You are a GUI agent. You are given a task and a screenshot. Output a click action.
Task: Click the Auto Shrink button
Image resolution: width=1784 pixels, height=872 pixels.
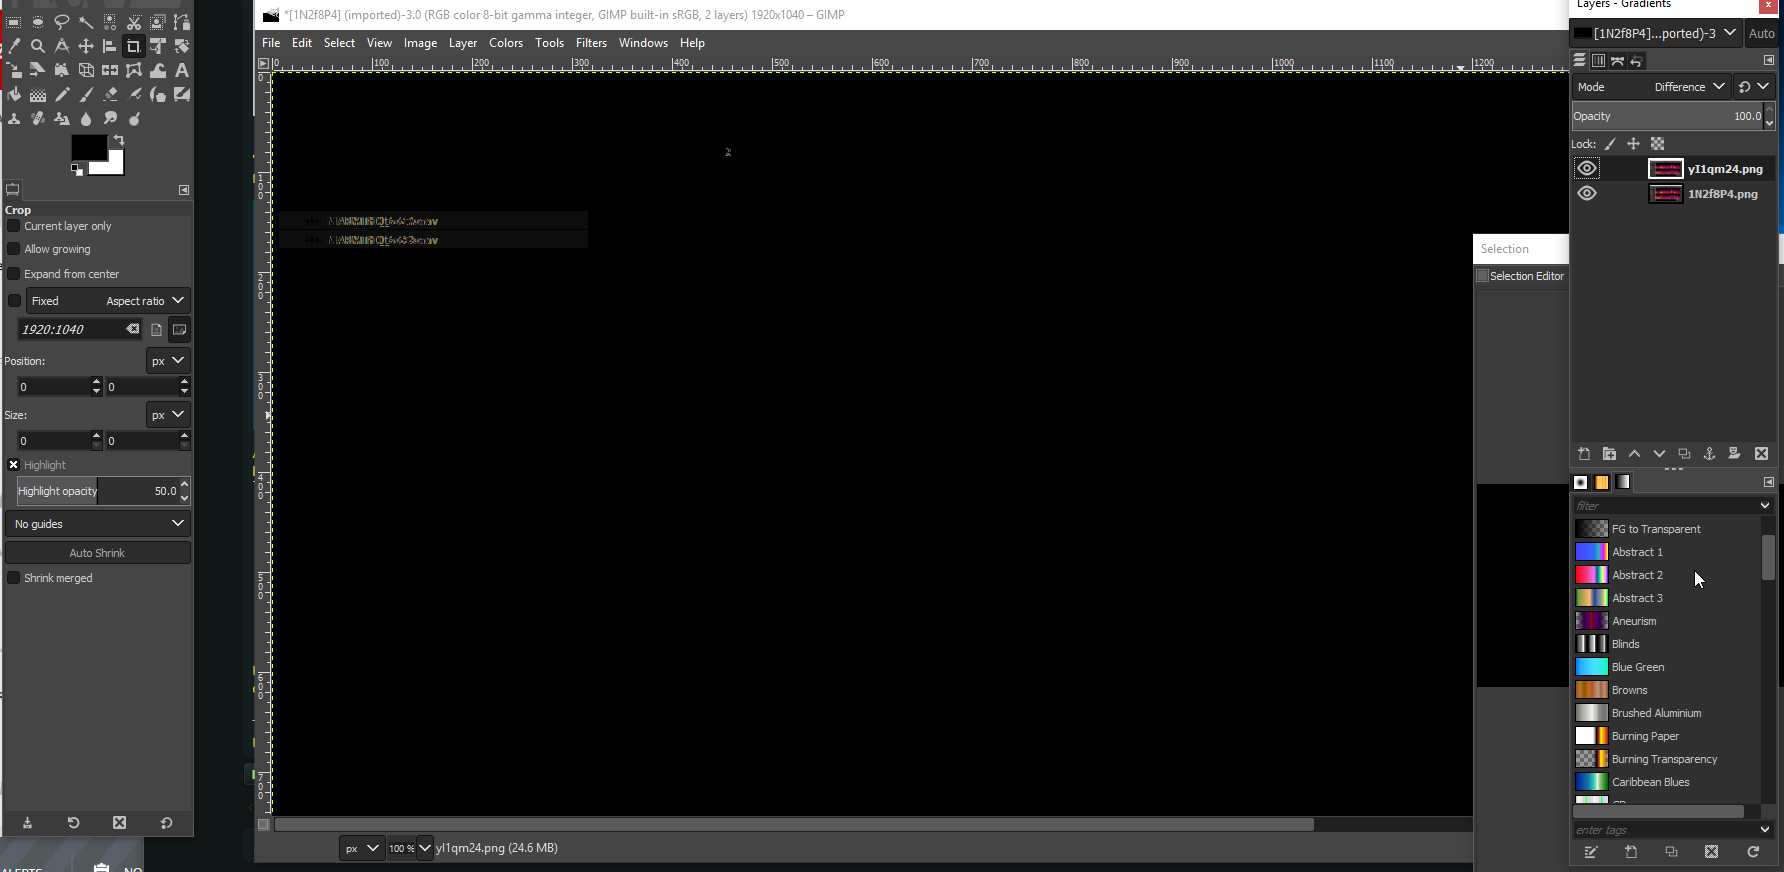tap(98, 553)
